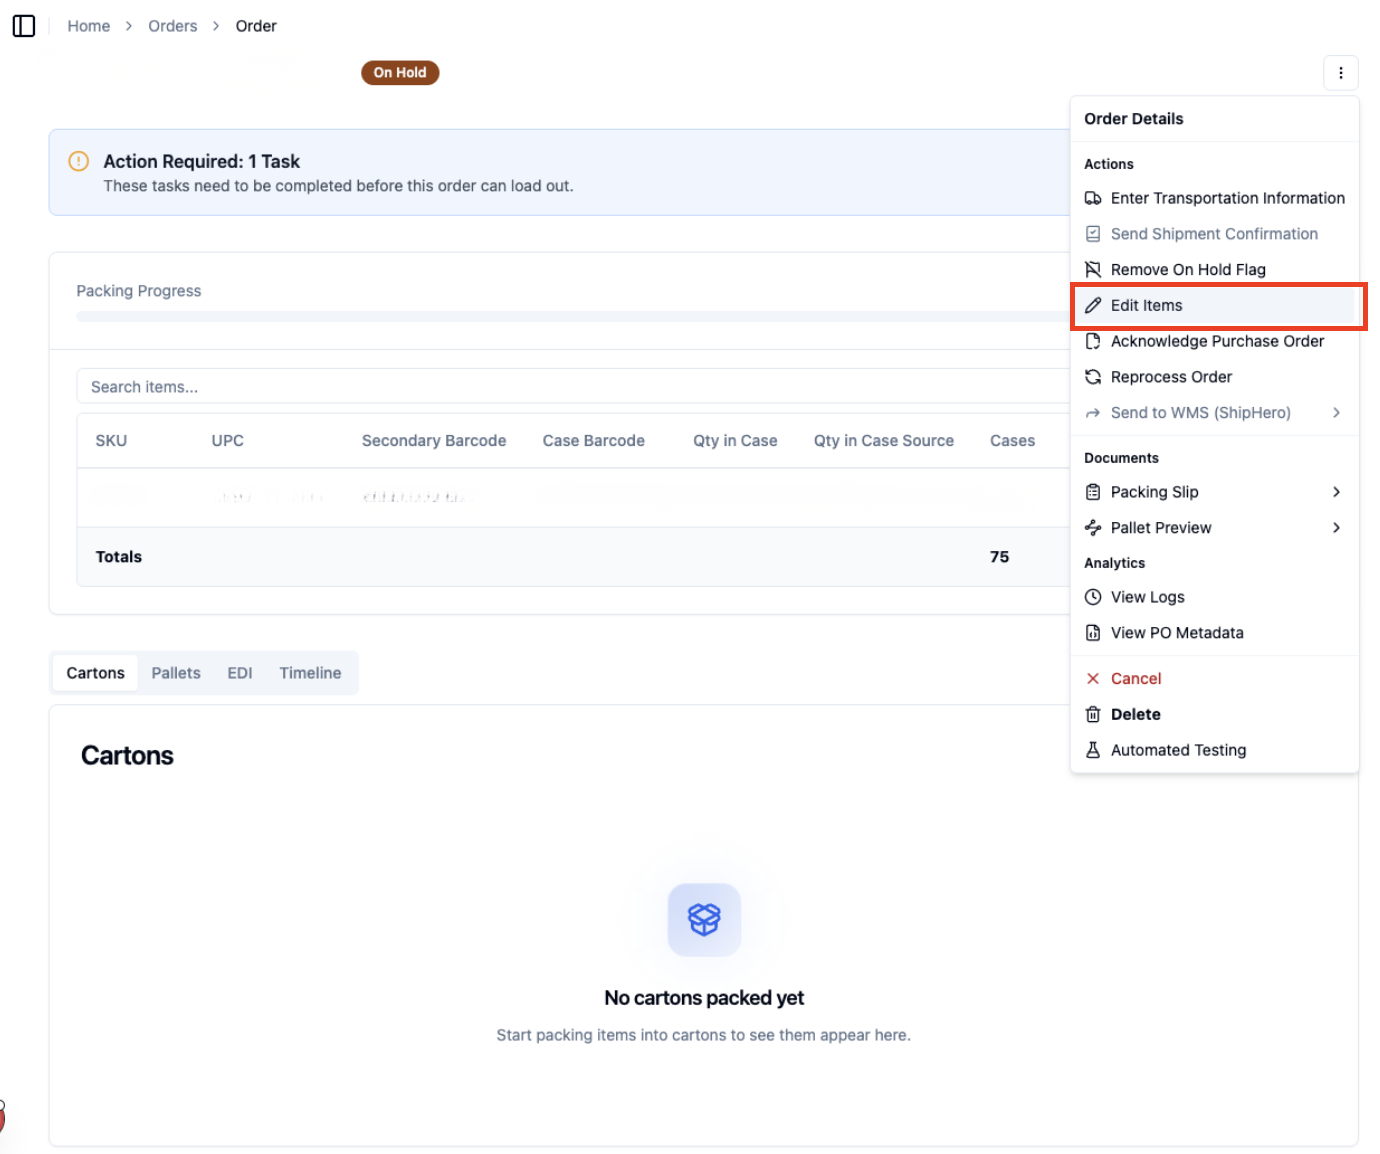Image resolution: width=1380 pixels, height=1154 pixels.
Task: Click the Reprocess Order refresh icon
Action: coord(1093,377)
